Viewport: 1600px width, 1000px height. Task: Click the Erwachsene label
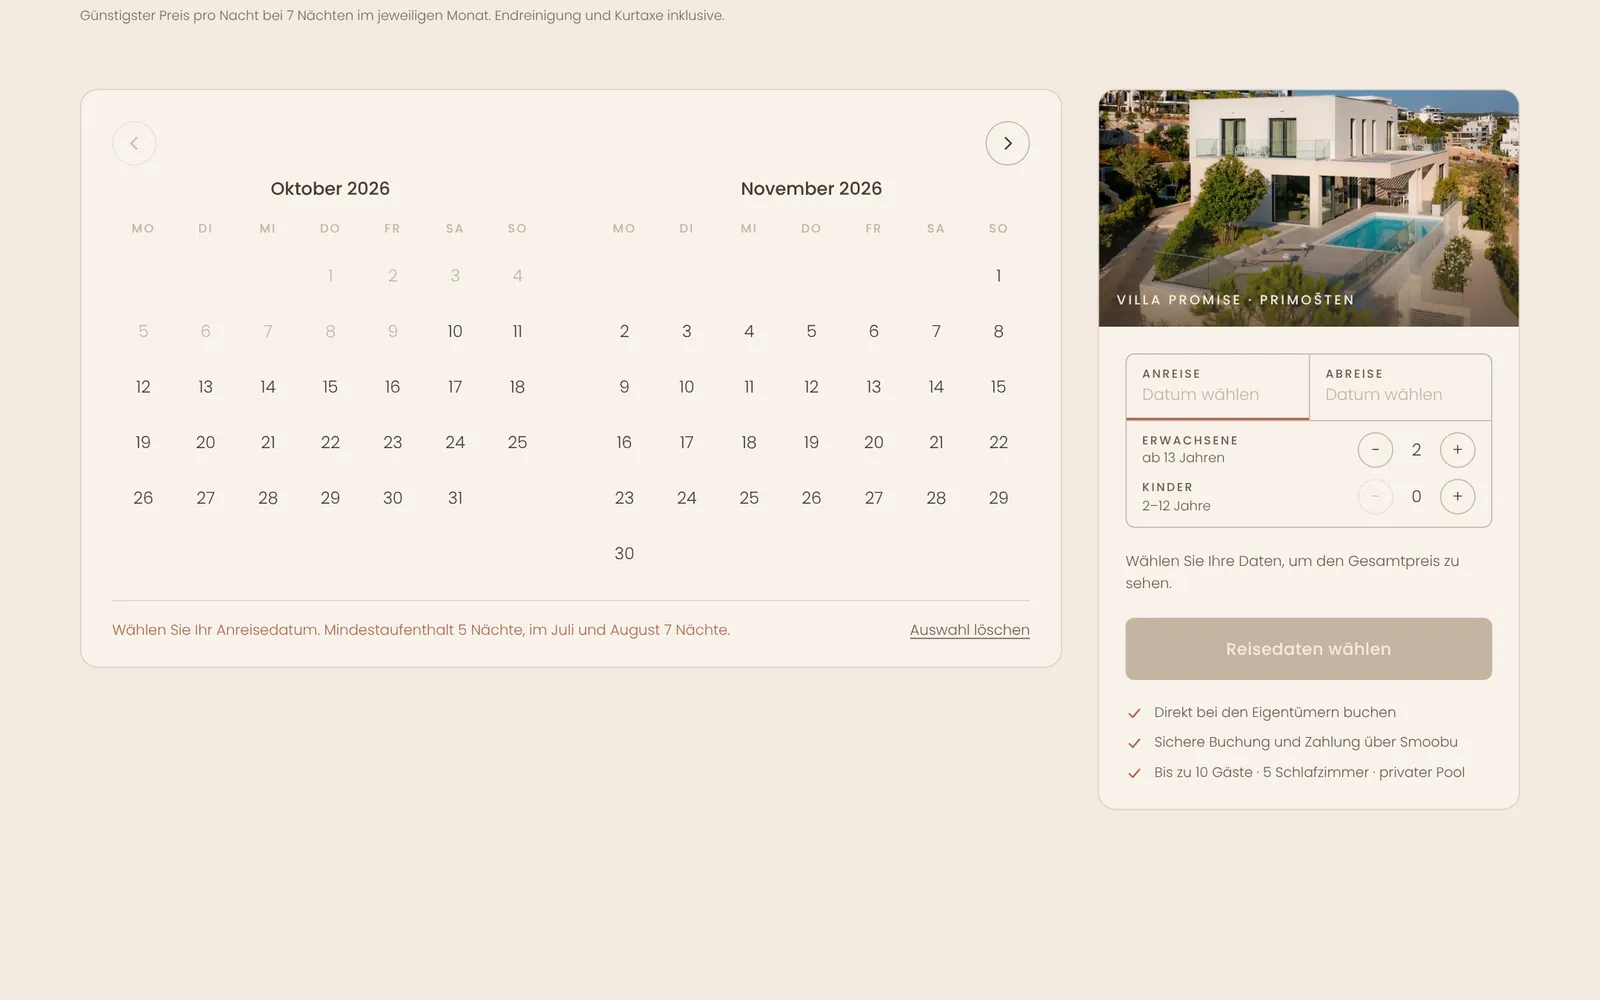pyautogui.click(x=1190, y=440)
